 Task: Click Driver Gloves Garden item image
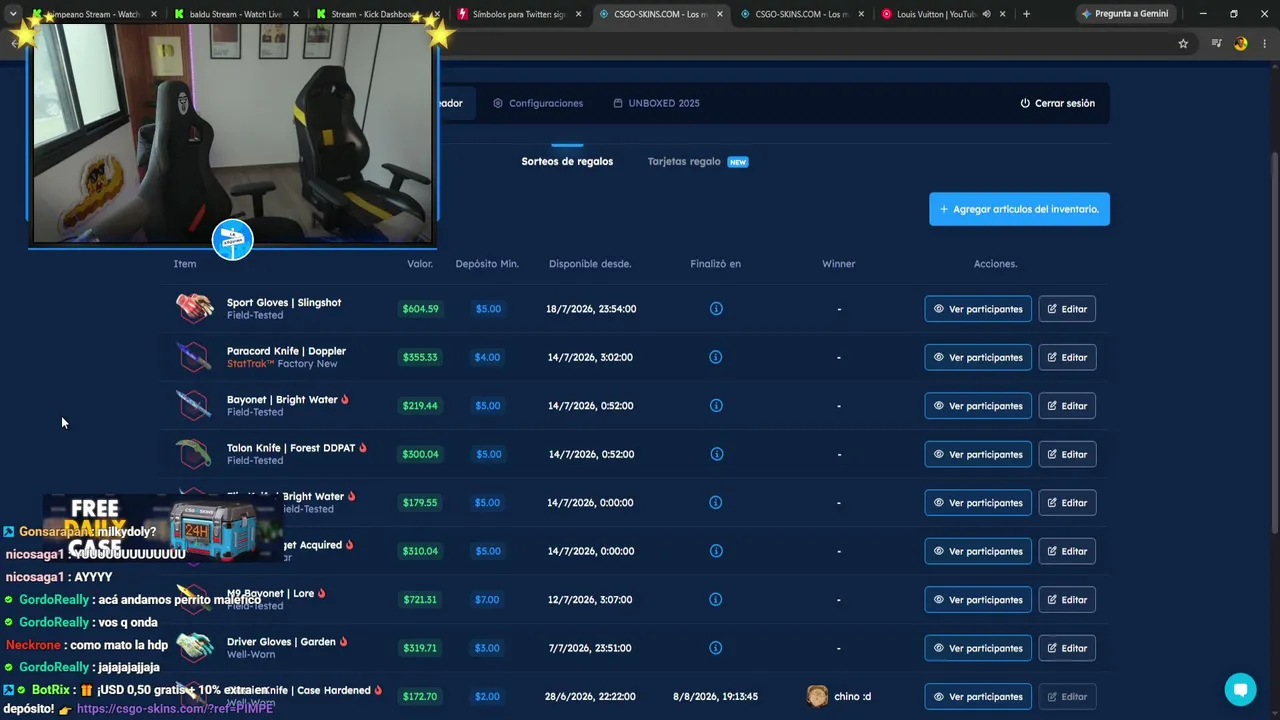(x=194, y=648)
